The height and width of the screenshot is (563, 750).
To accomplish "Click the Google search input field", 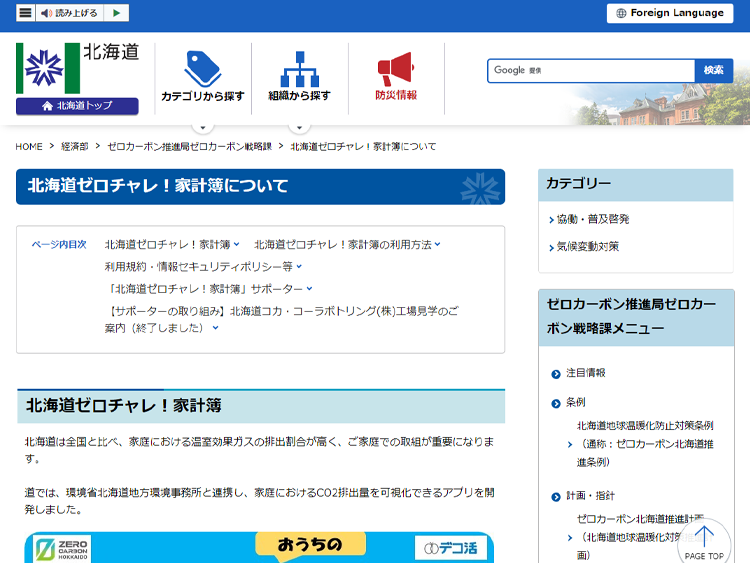I will 591,71.
